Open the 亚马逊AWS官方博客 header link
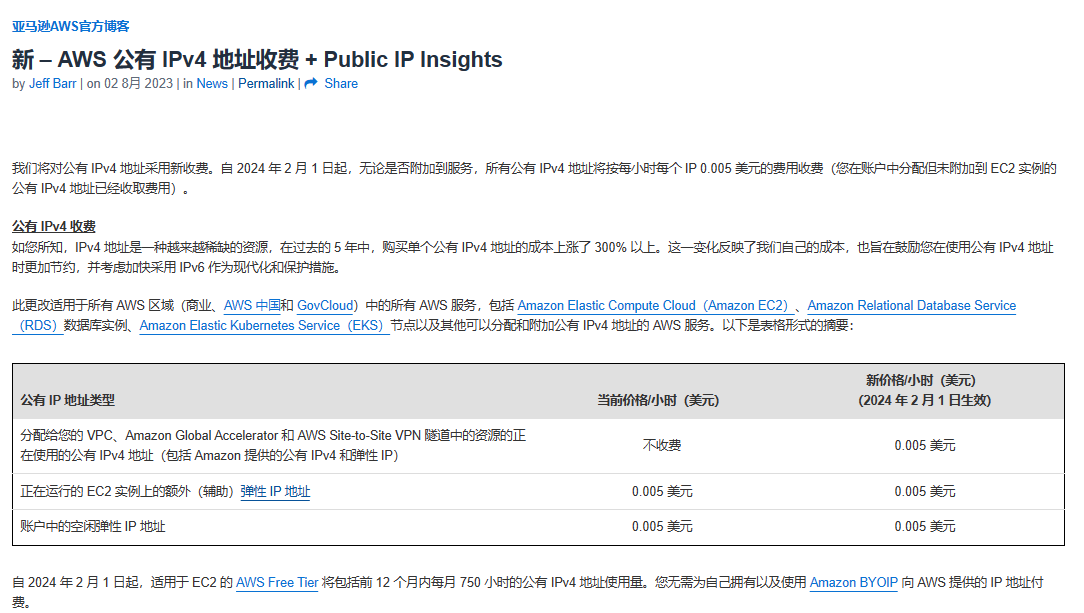Screen dimensions: 1084x613 (x=71, y=26)
